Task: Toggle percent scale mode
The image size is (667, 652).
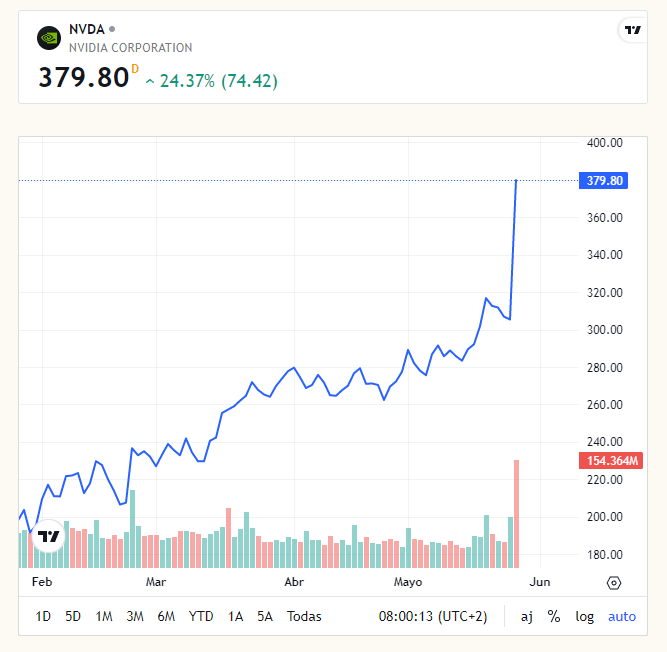Action: [x=554, y=616]
